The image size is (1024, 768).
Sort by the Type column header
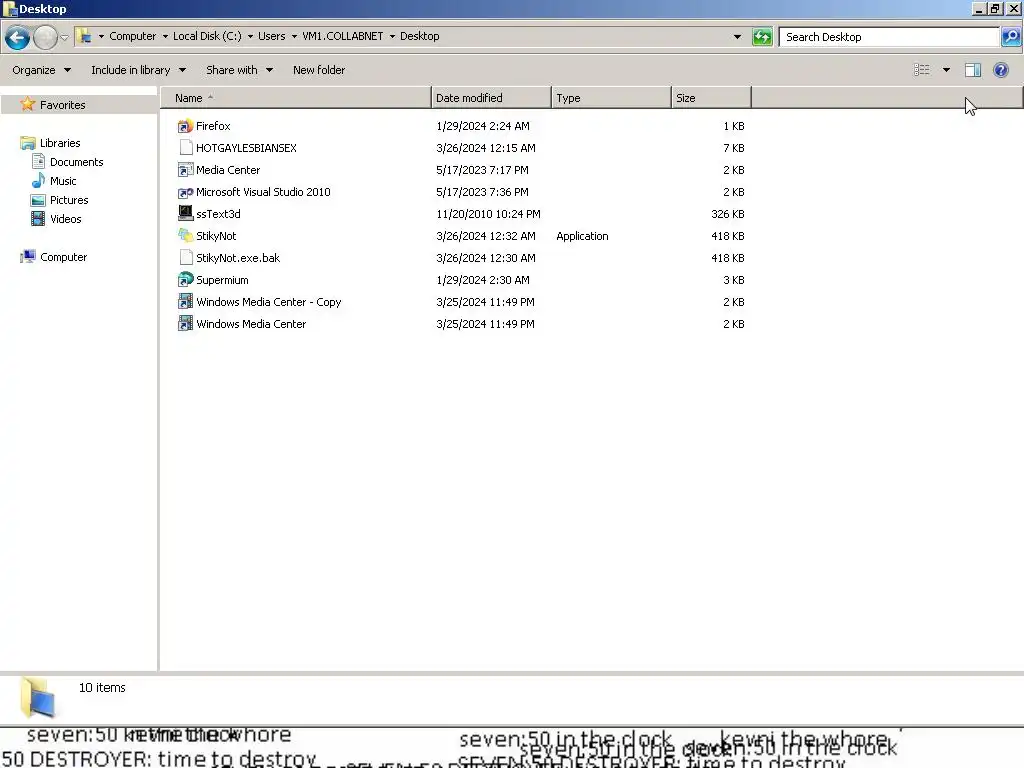(x=611, y=98)
